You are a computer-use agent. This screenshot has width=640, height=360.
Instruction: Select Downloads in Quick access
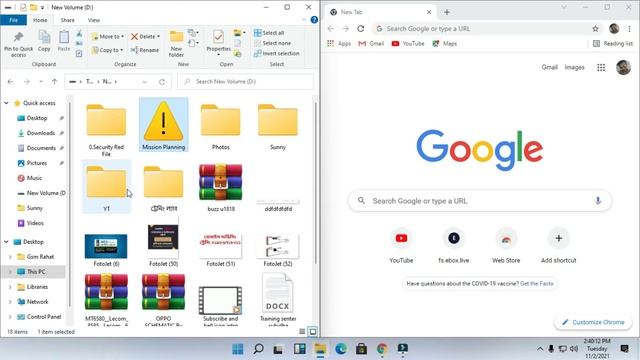click(x=40, y=133)
